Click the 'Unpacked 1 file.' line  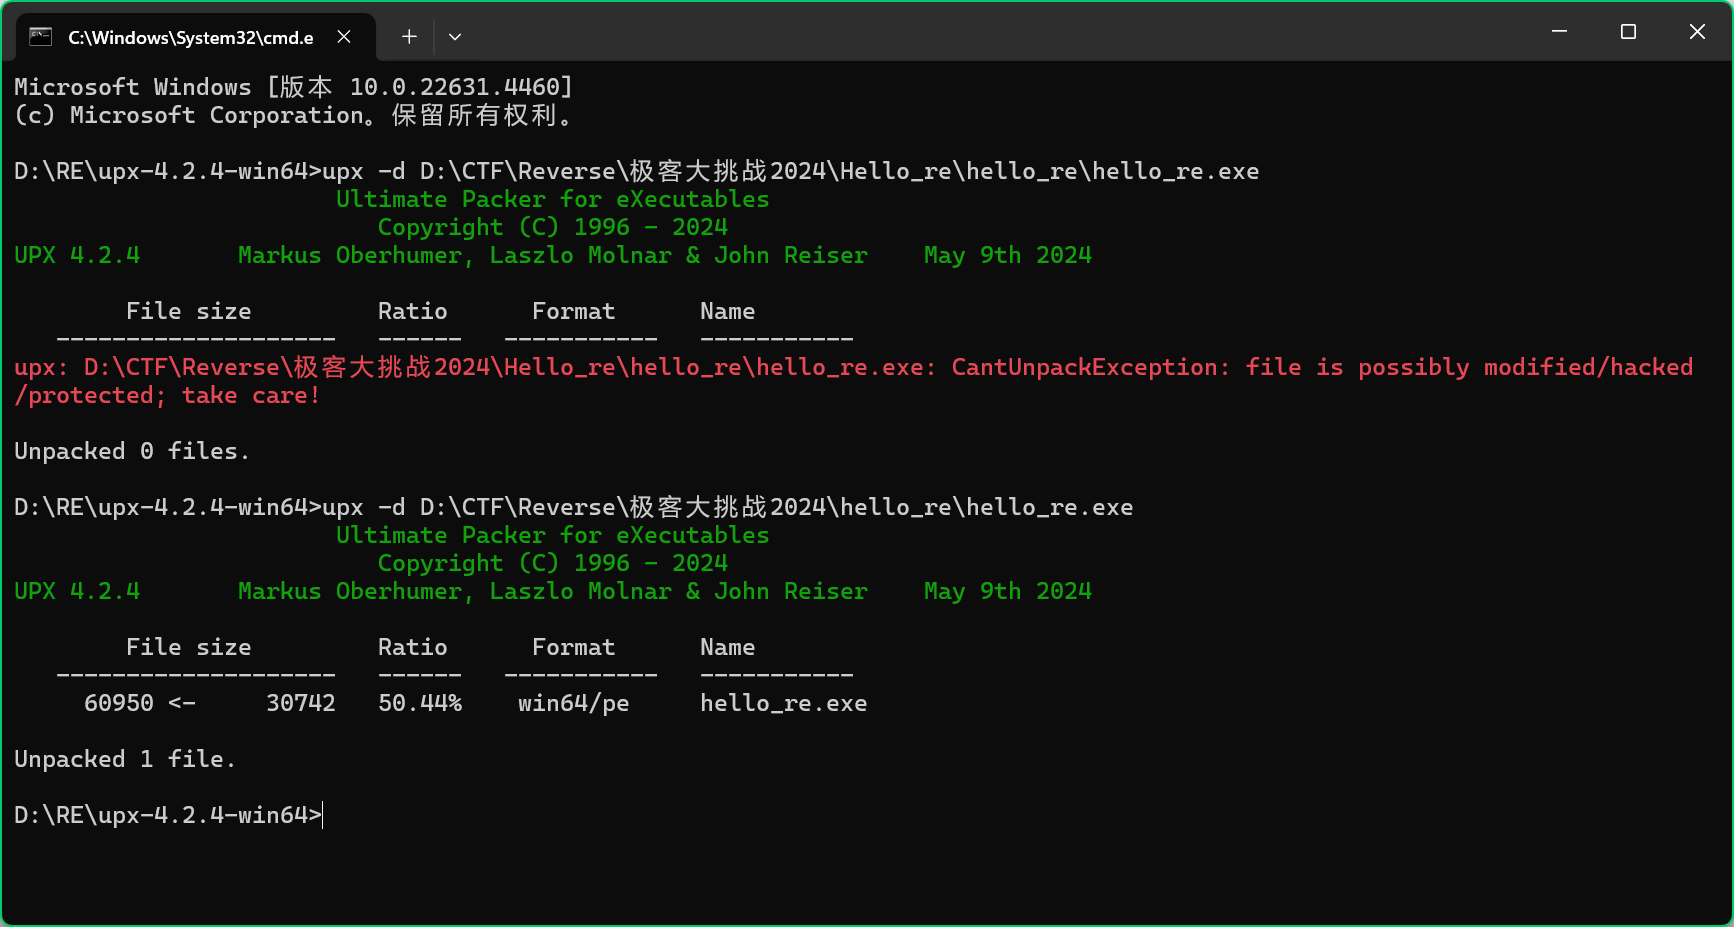[x=125, y=759]
